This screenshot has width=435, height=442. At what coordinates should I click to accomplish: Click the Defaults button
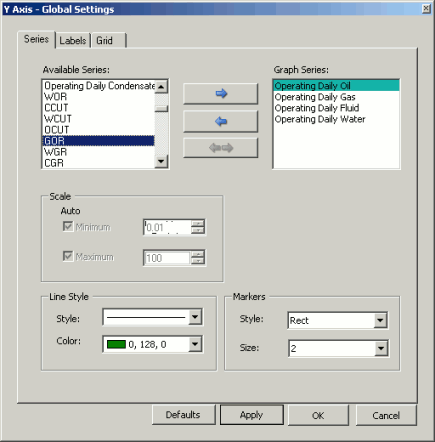tap(184, 415)
